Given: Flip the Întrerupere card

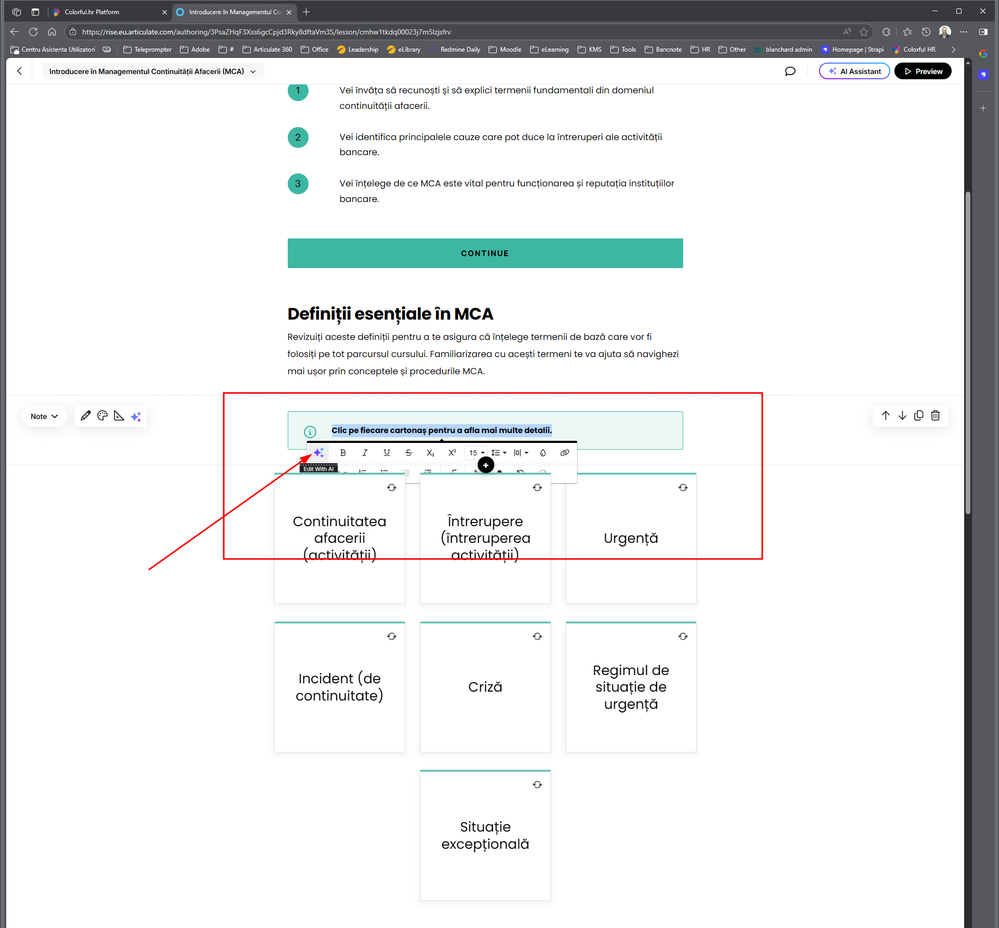Looking at the screenshot, I should pos(537,488).
